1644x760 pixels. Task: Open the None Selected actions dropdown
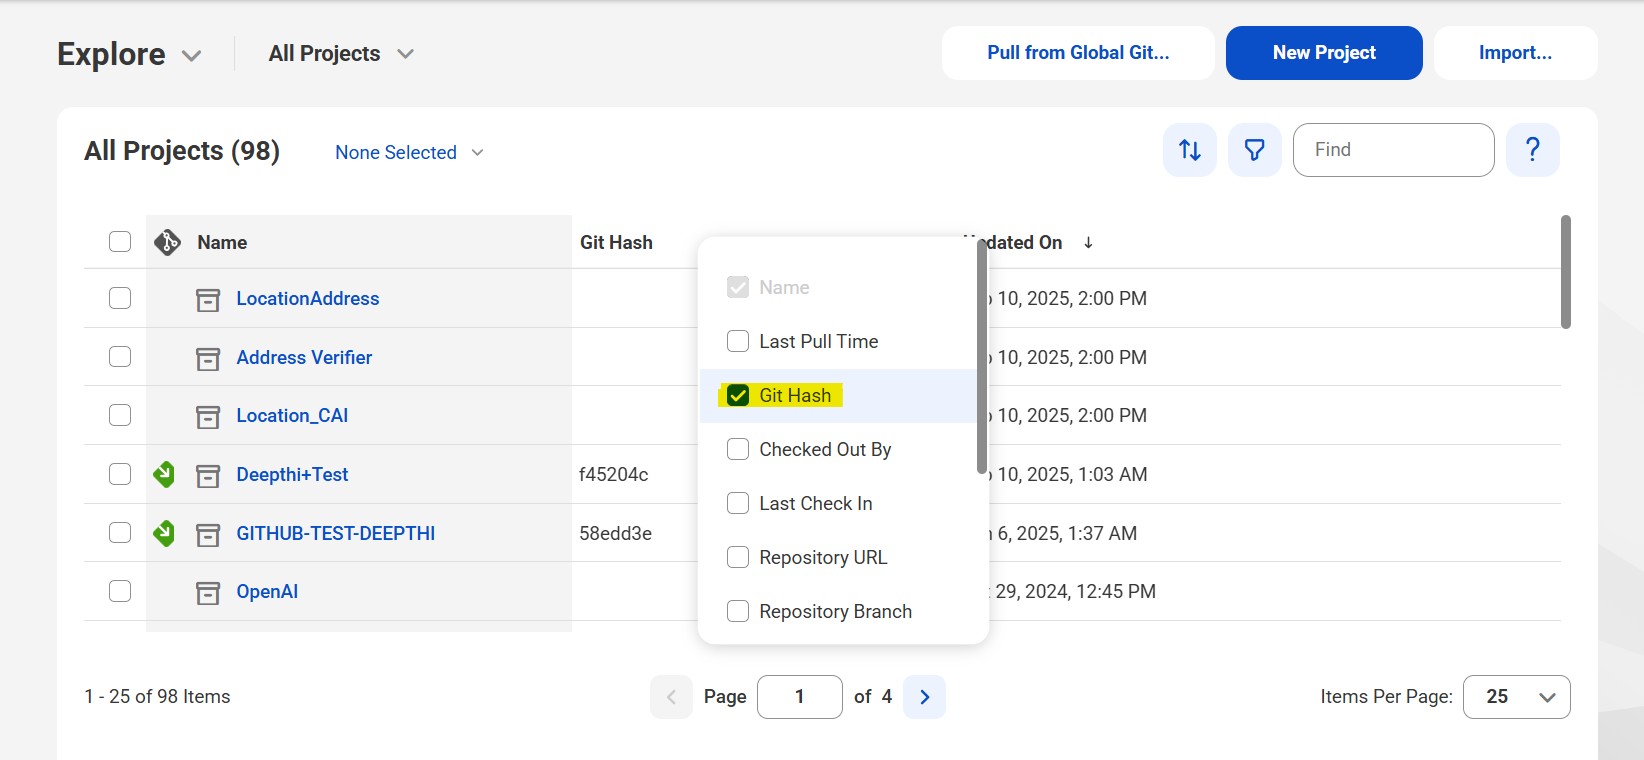coord(409,152)
